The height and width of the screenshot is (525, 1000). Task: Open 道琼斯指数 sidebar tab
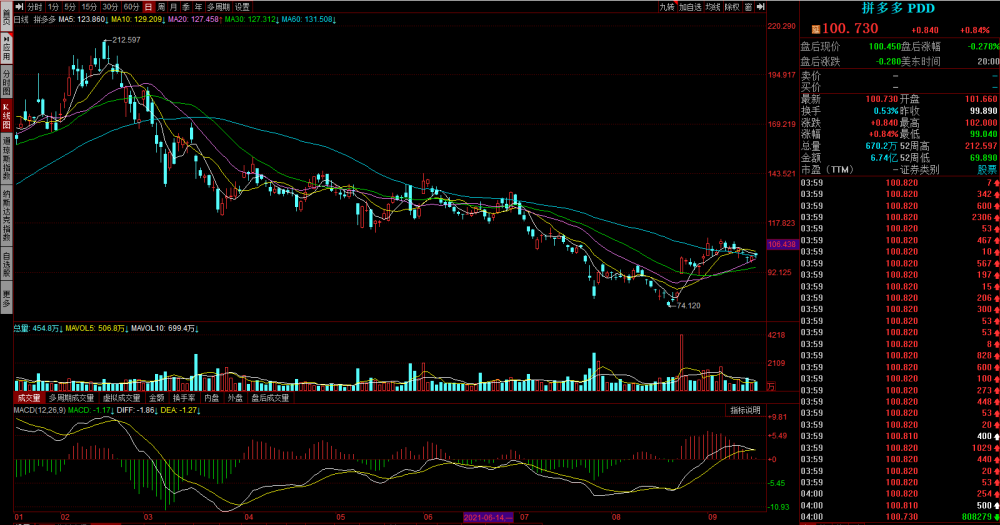6,158
